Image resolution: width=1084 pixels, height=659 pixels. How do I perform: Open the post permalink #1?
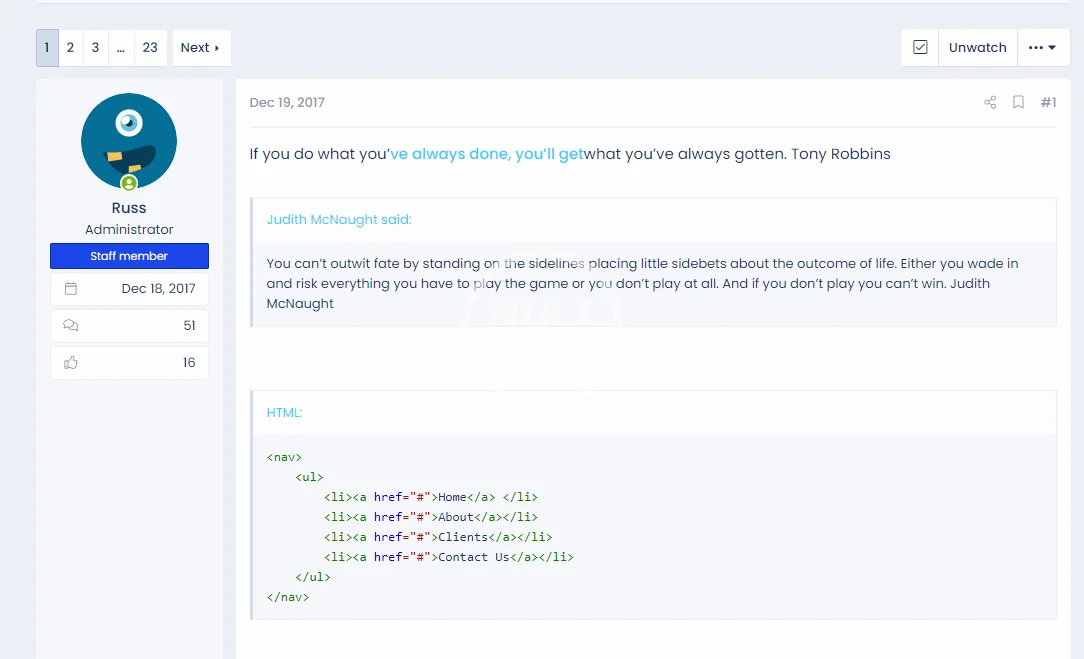coord(1048,102)
